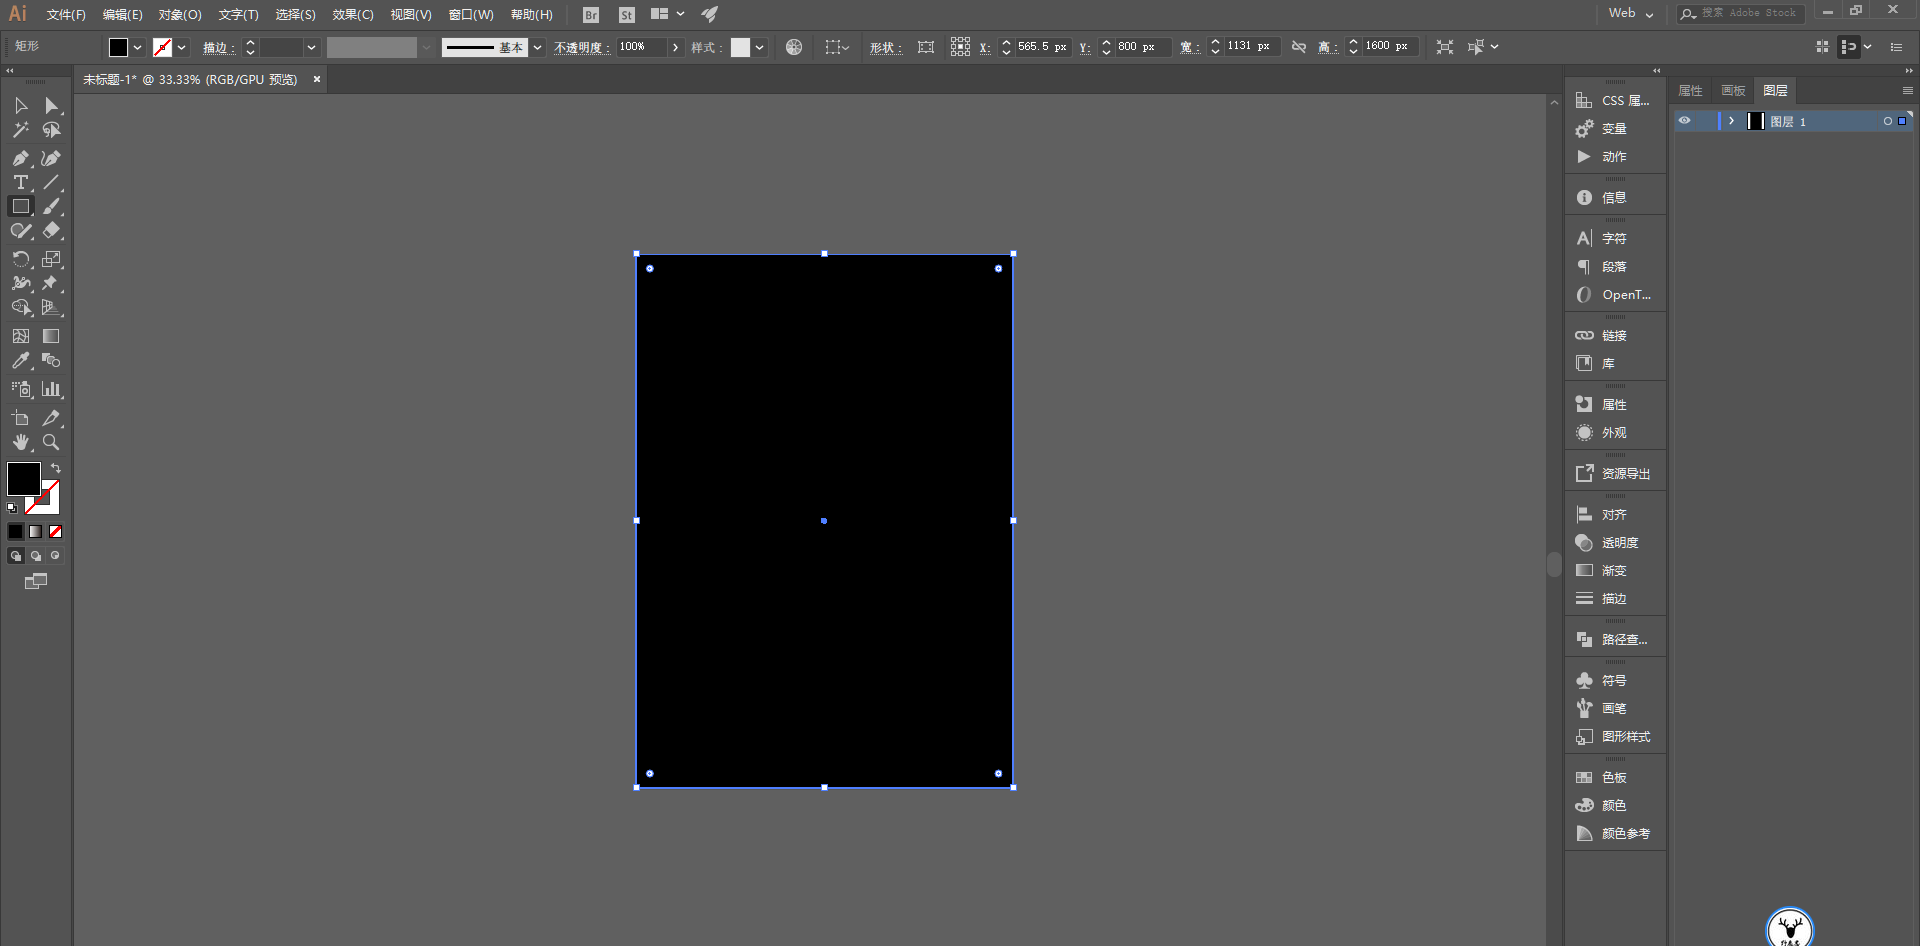Select the Eyedropper tool
This screenshot has width=1920, height=946.
[20, 361]
